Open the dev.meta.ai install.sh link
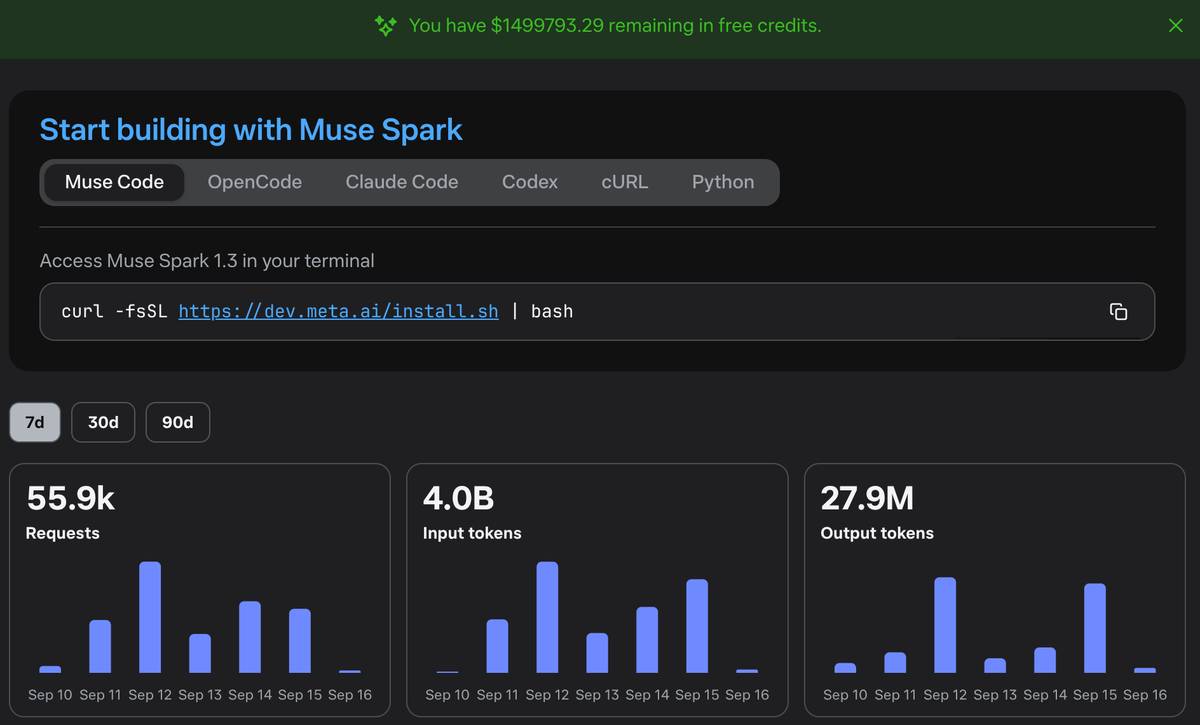Viewport: 1200px width, 725px height. 338,311
